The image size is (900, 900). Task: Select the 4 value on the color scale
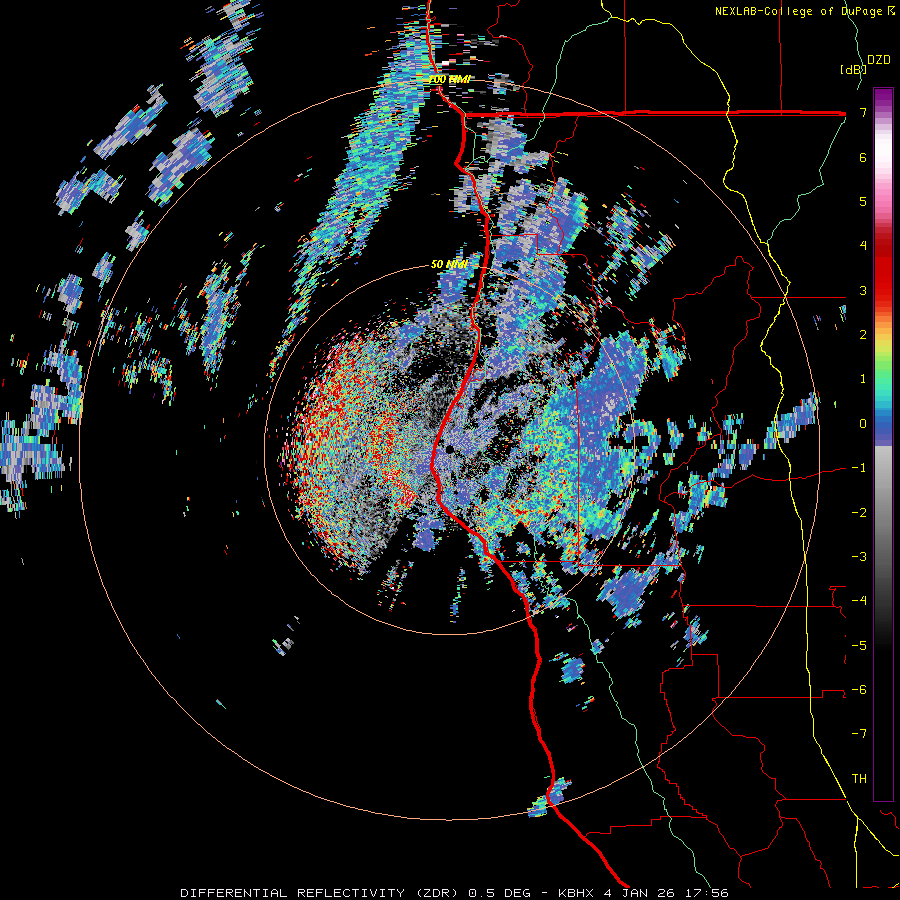click(863, 246)
